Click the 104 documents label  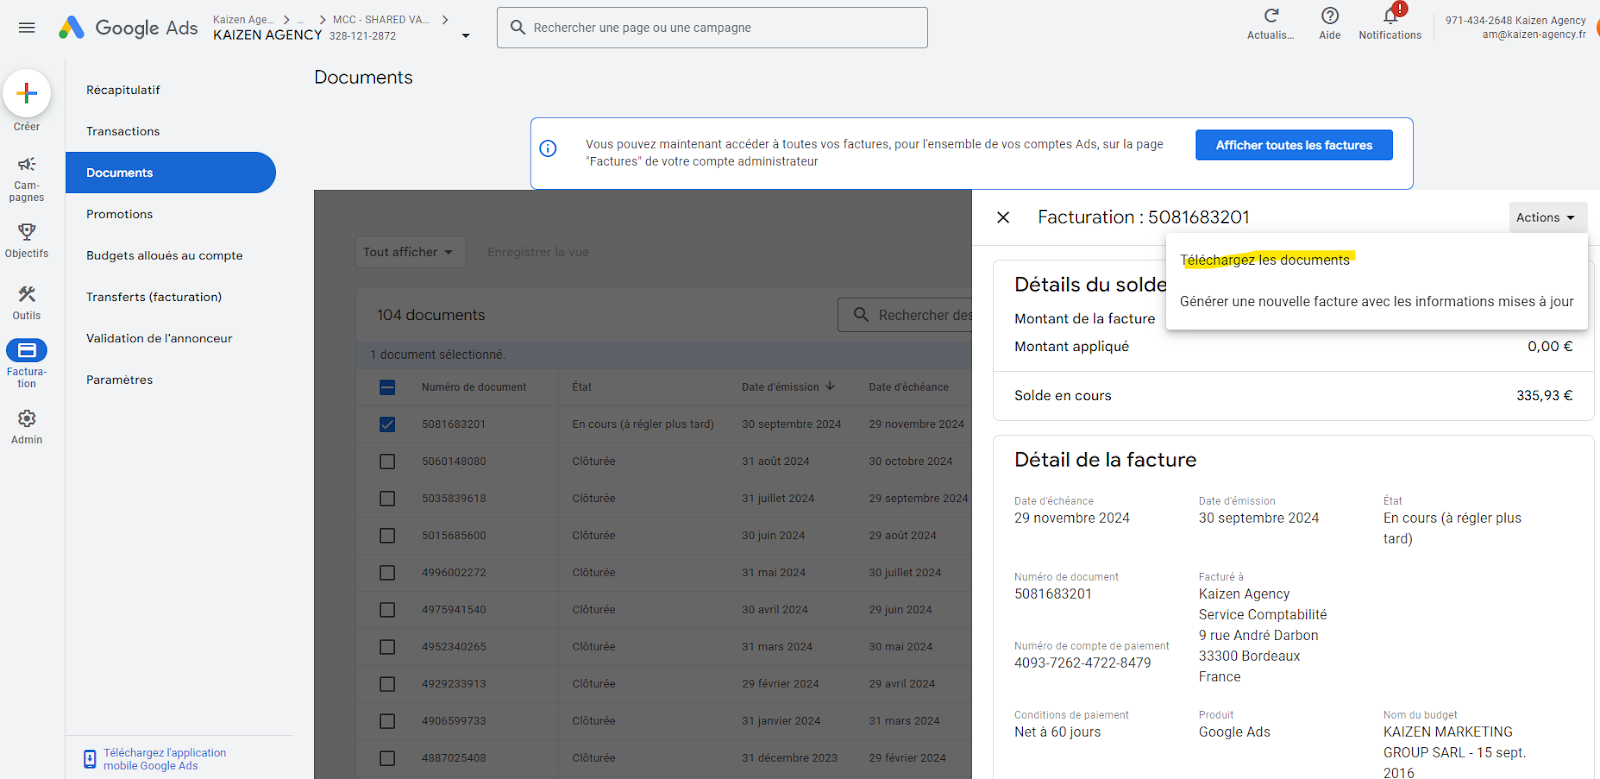click(431, 315)
